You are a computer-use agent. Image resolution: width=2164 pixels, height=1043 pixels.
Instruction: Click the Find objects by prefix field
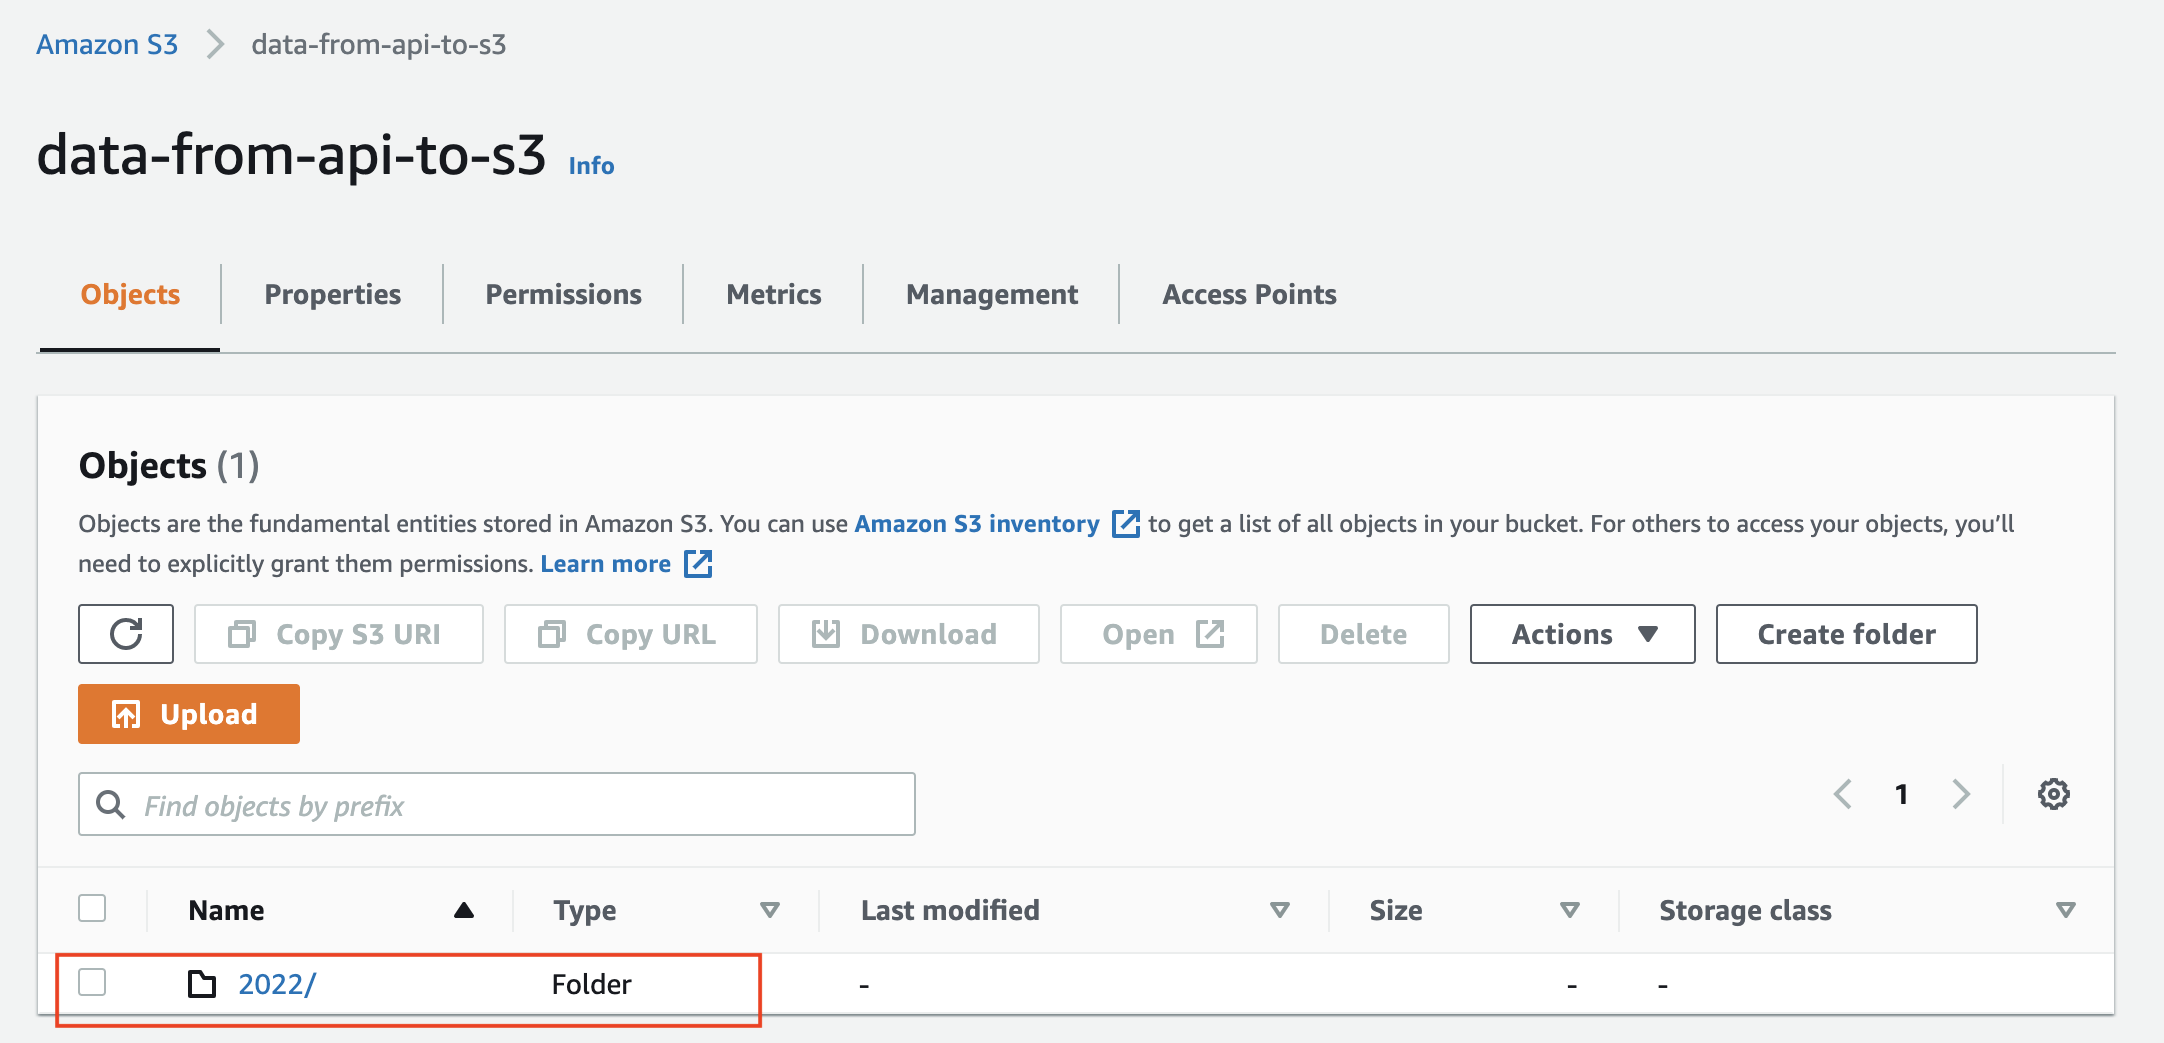click(497, 804)
